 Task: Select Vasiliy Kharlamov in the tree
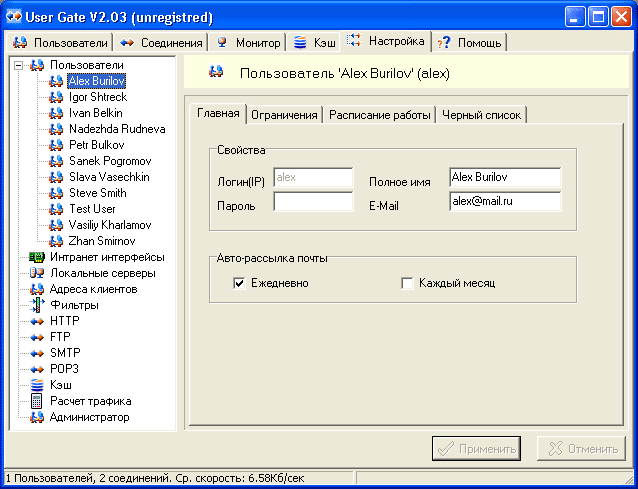click(x=110, y=225)
